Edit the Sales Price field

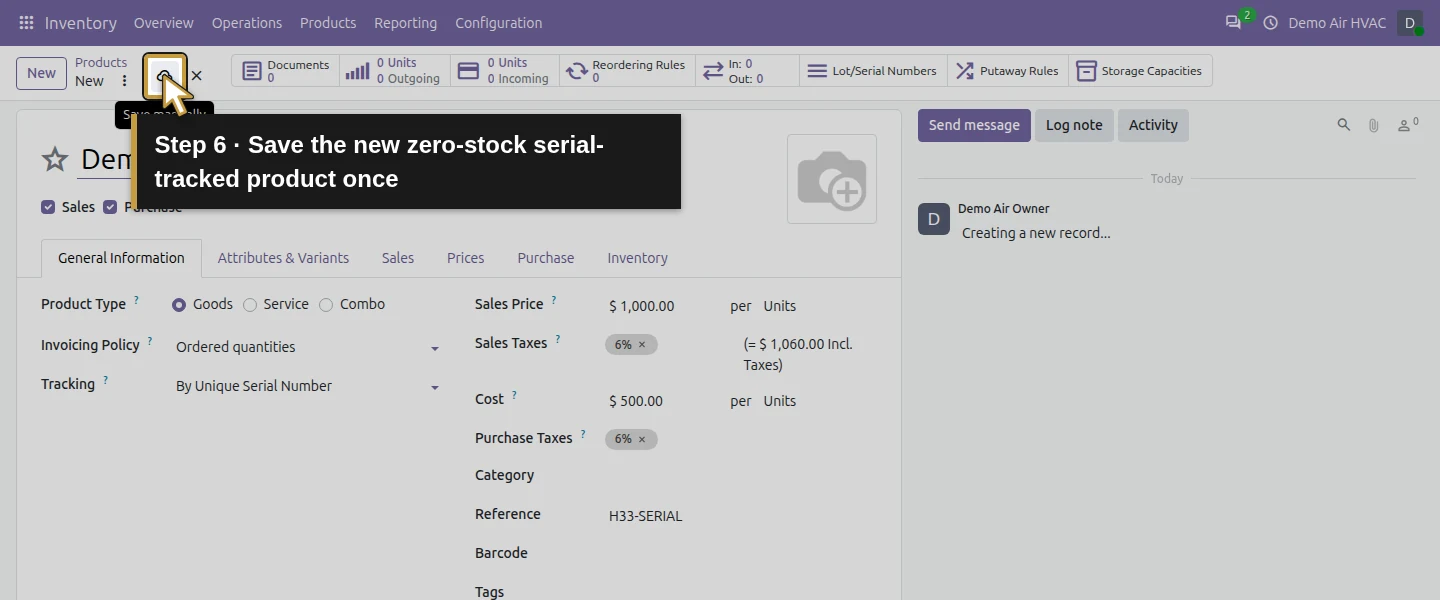coord(664,306)
